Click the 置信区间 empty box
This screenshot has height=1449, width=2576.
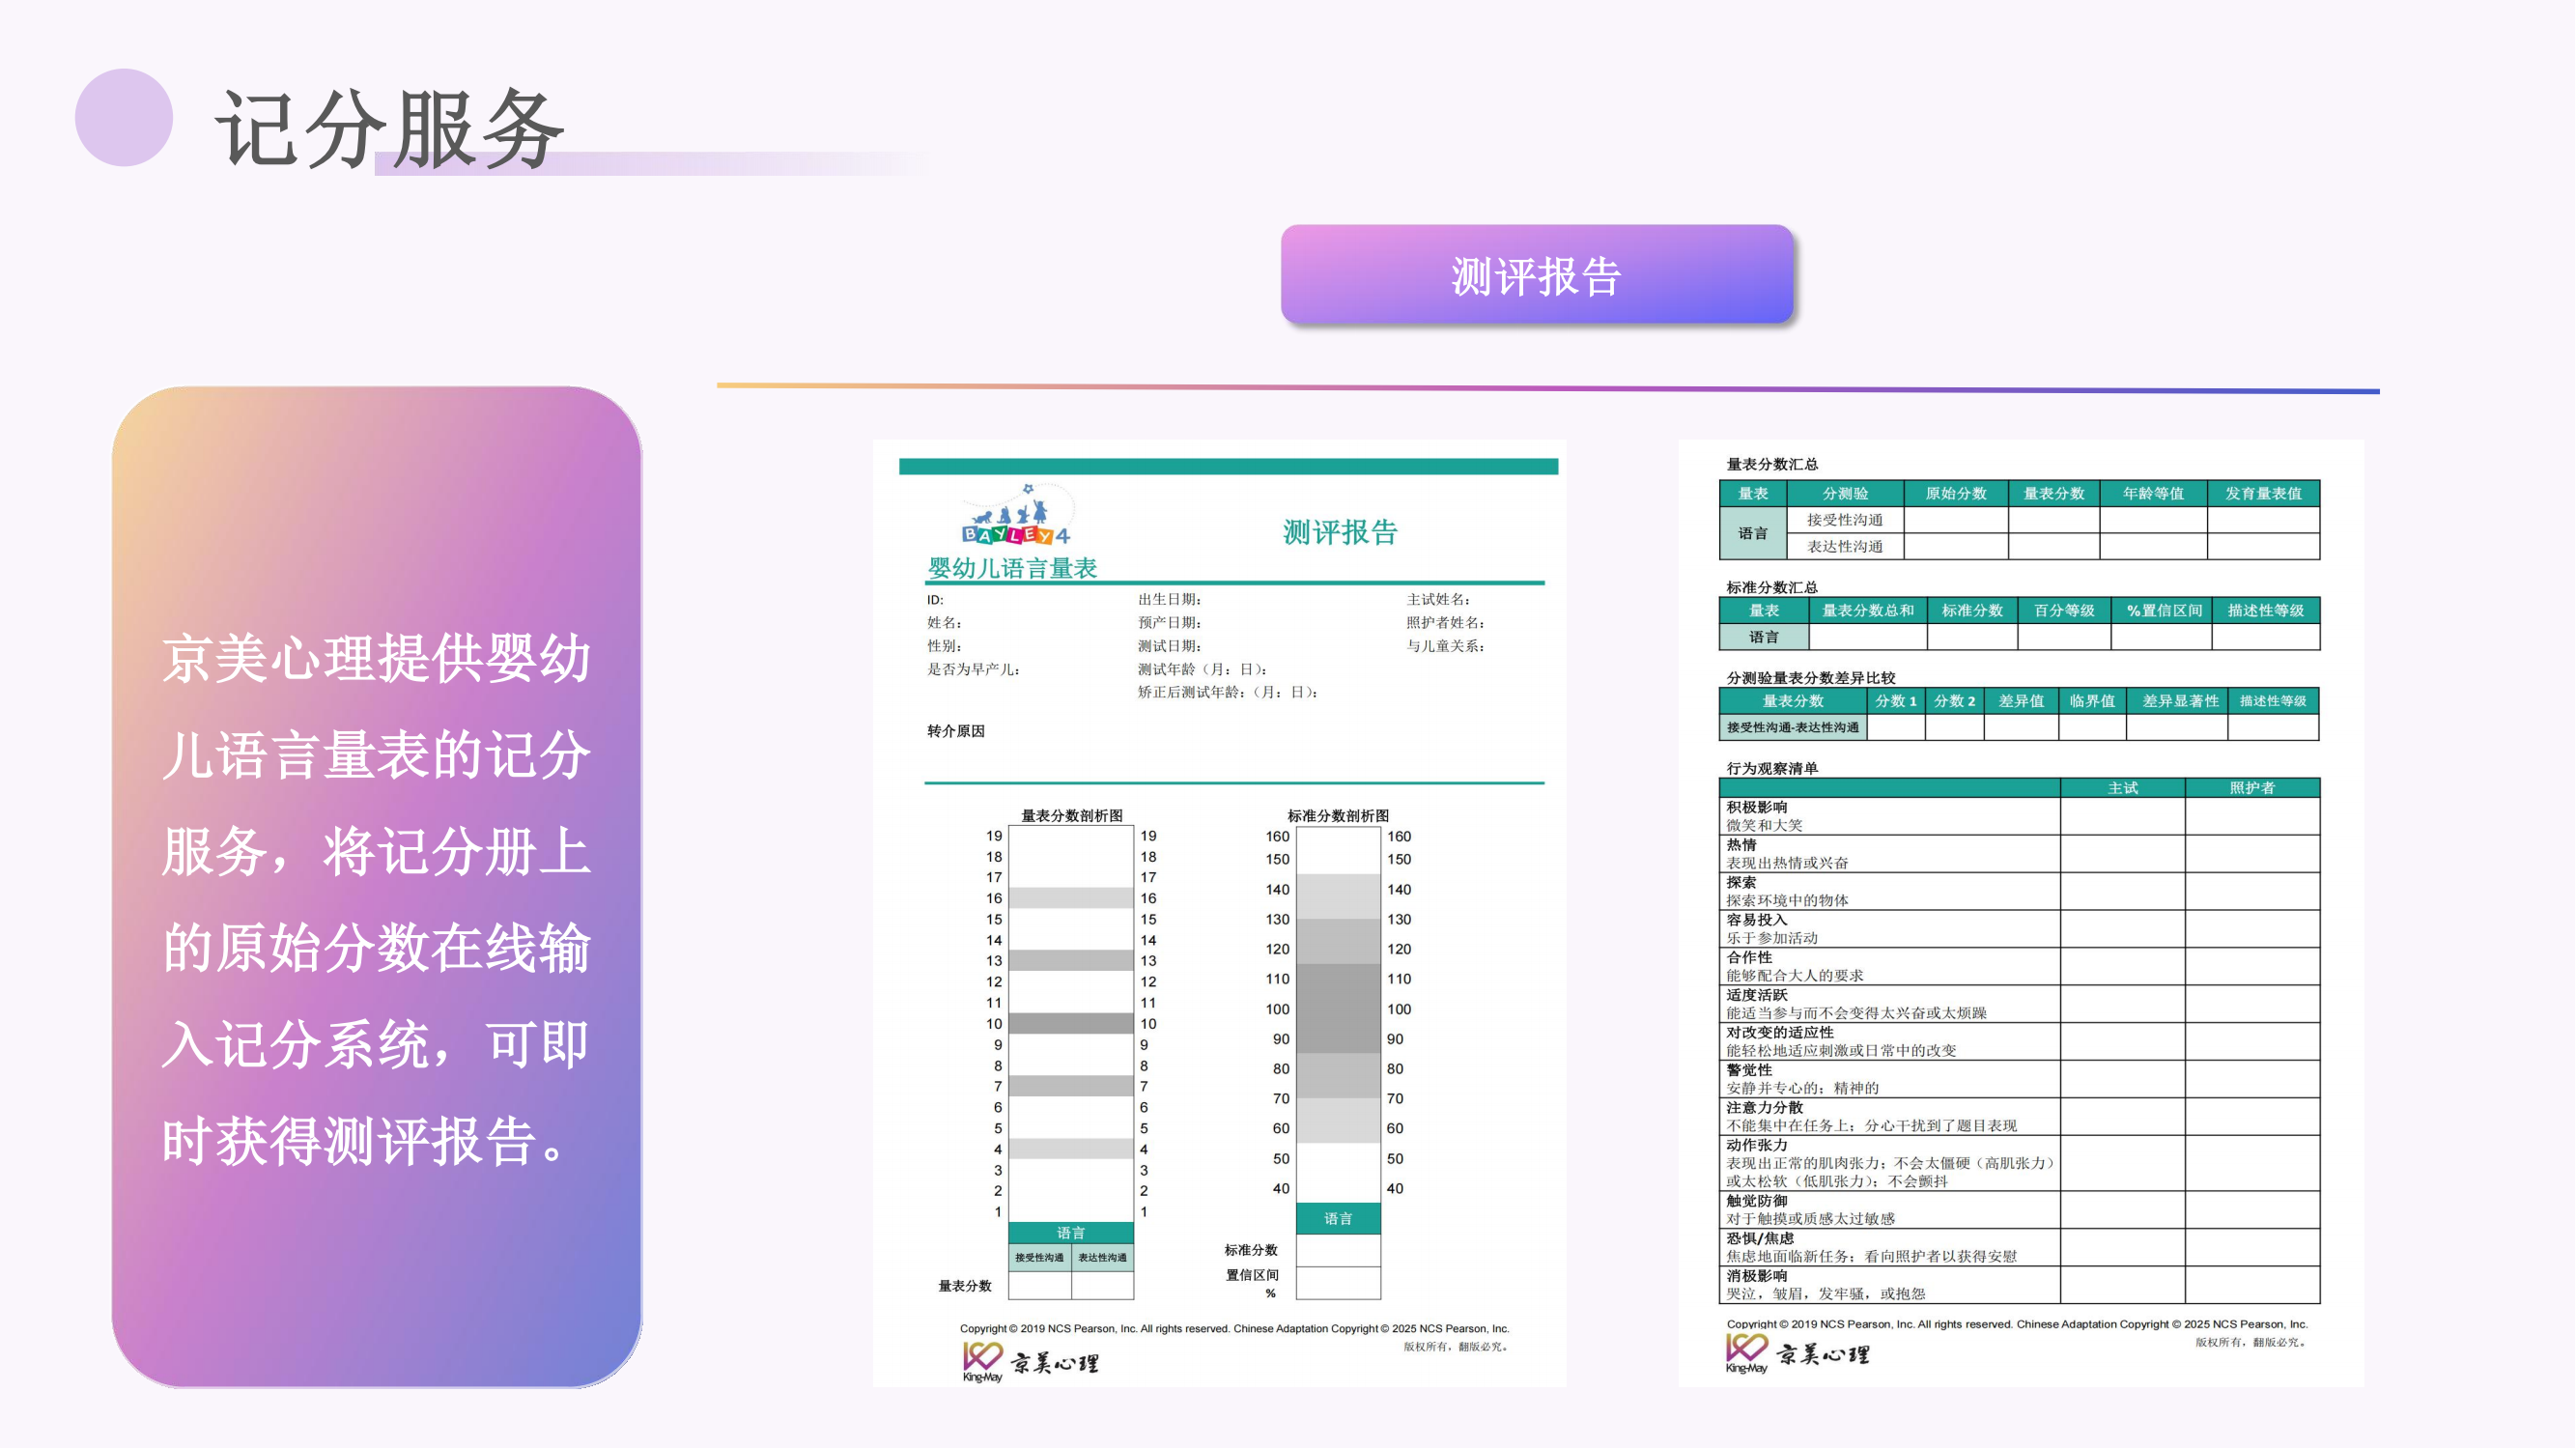tap(1337, 1282)
